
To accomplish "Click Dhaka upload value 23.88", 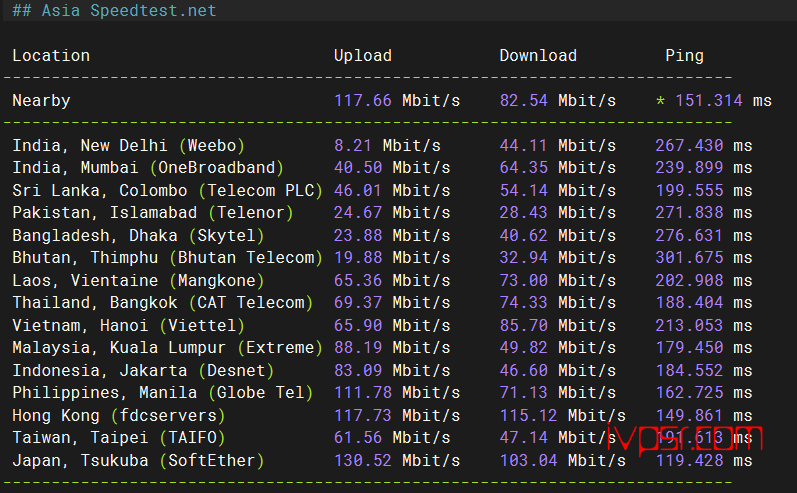I will click(357, 235).
